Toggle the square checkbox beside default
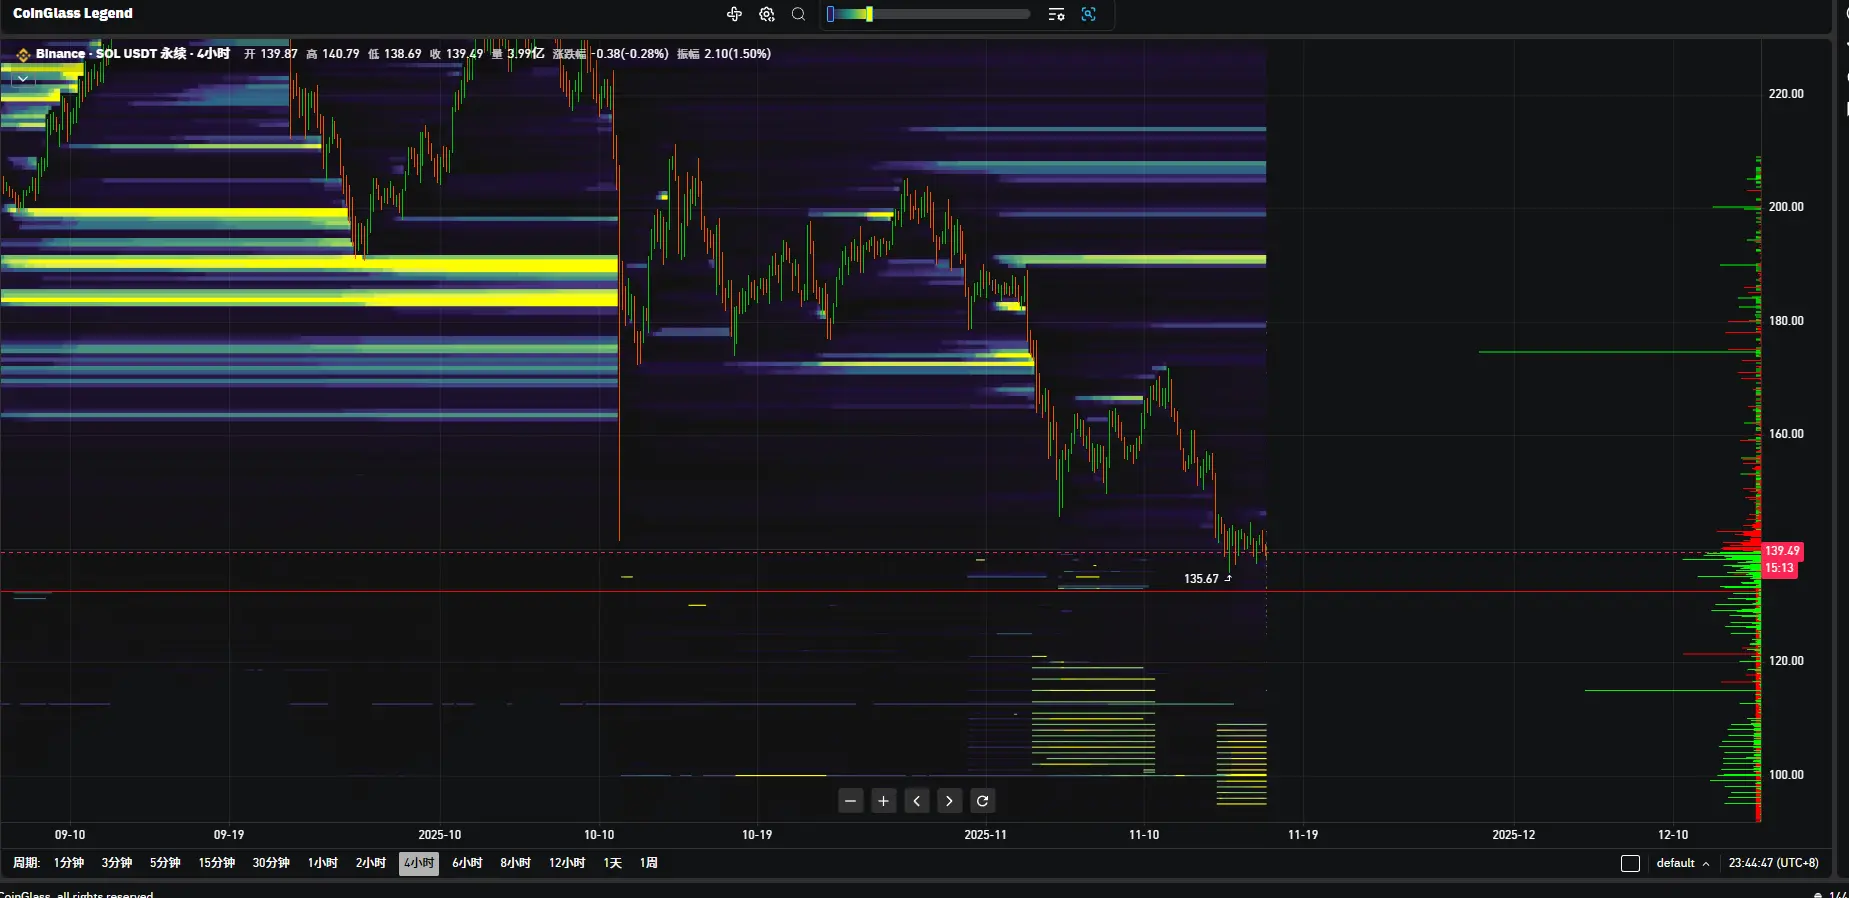1849x898 pixels. [x=1630, y=863]
